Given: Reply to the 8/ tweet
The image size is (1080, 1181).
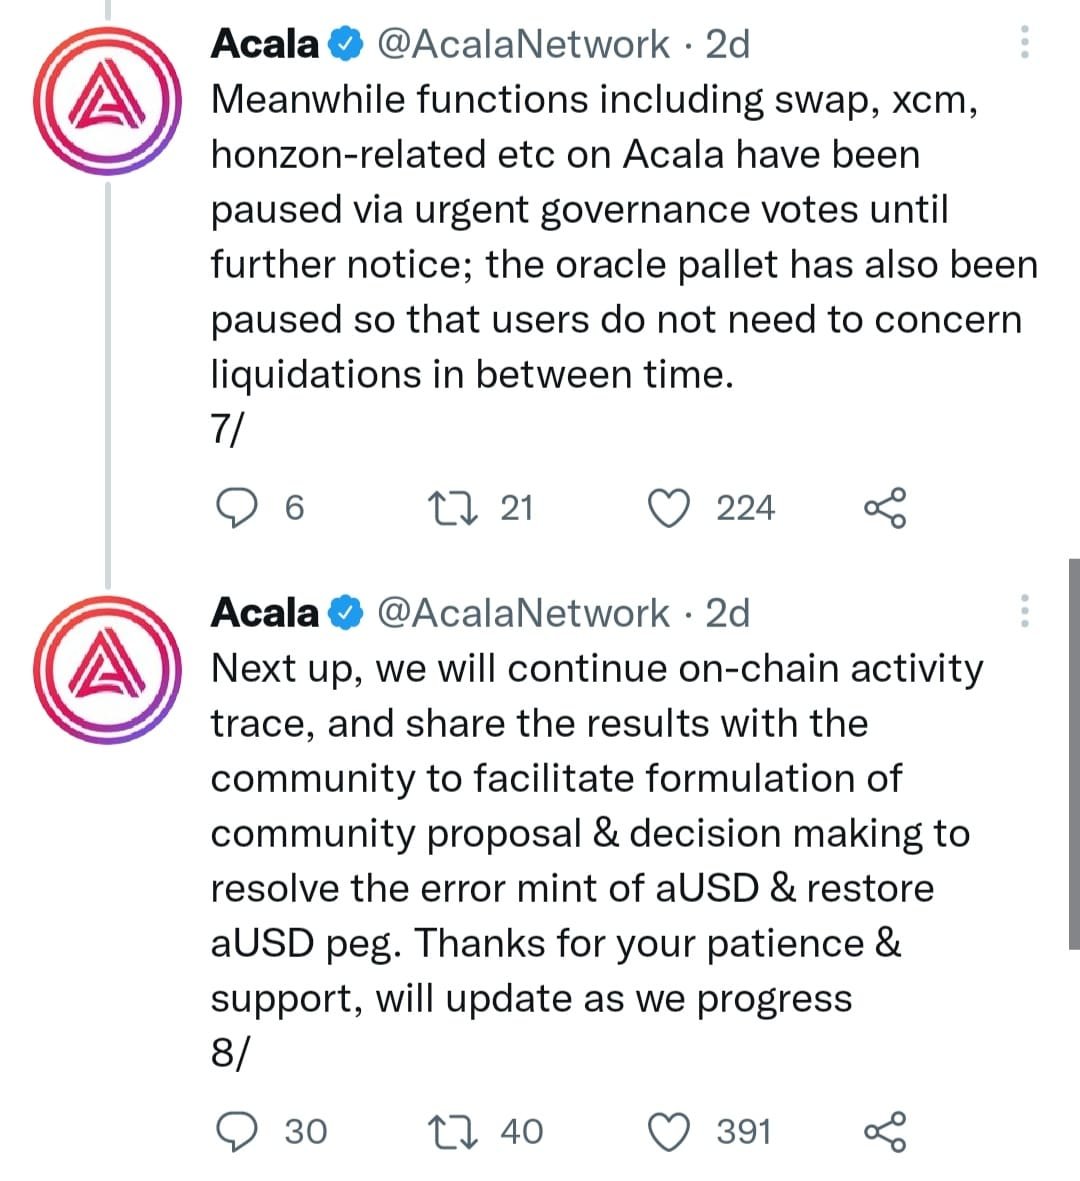Looking at the screenshot, I should point(237,1131).
